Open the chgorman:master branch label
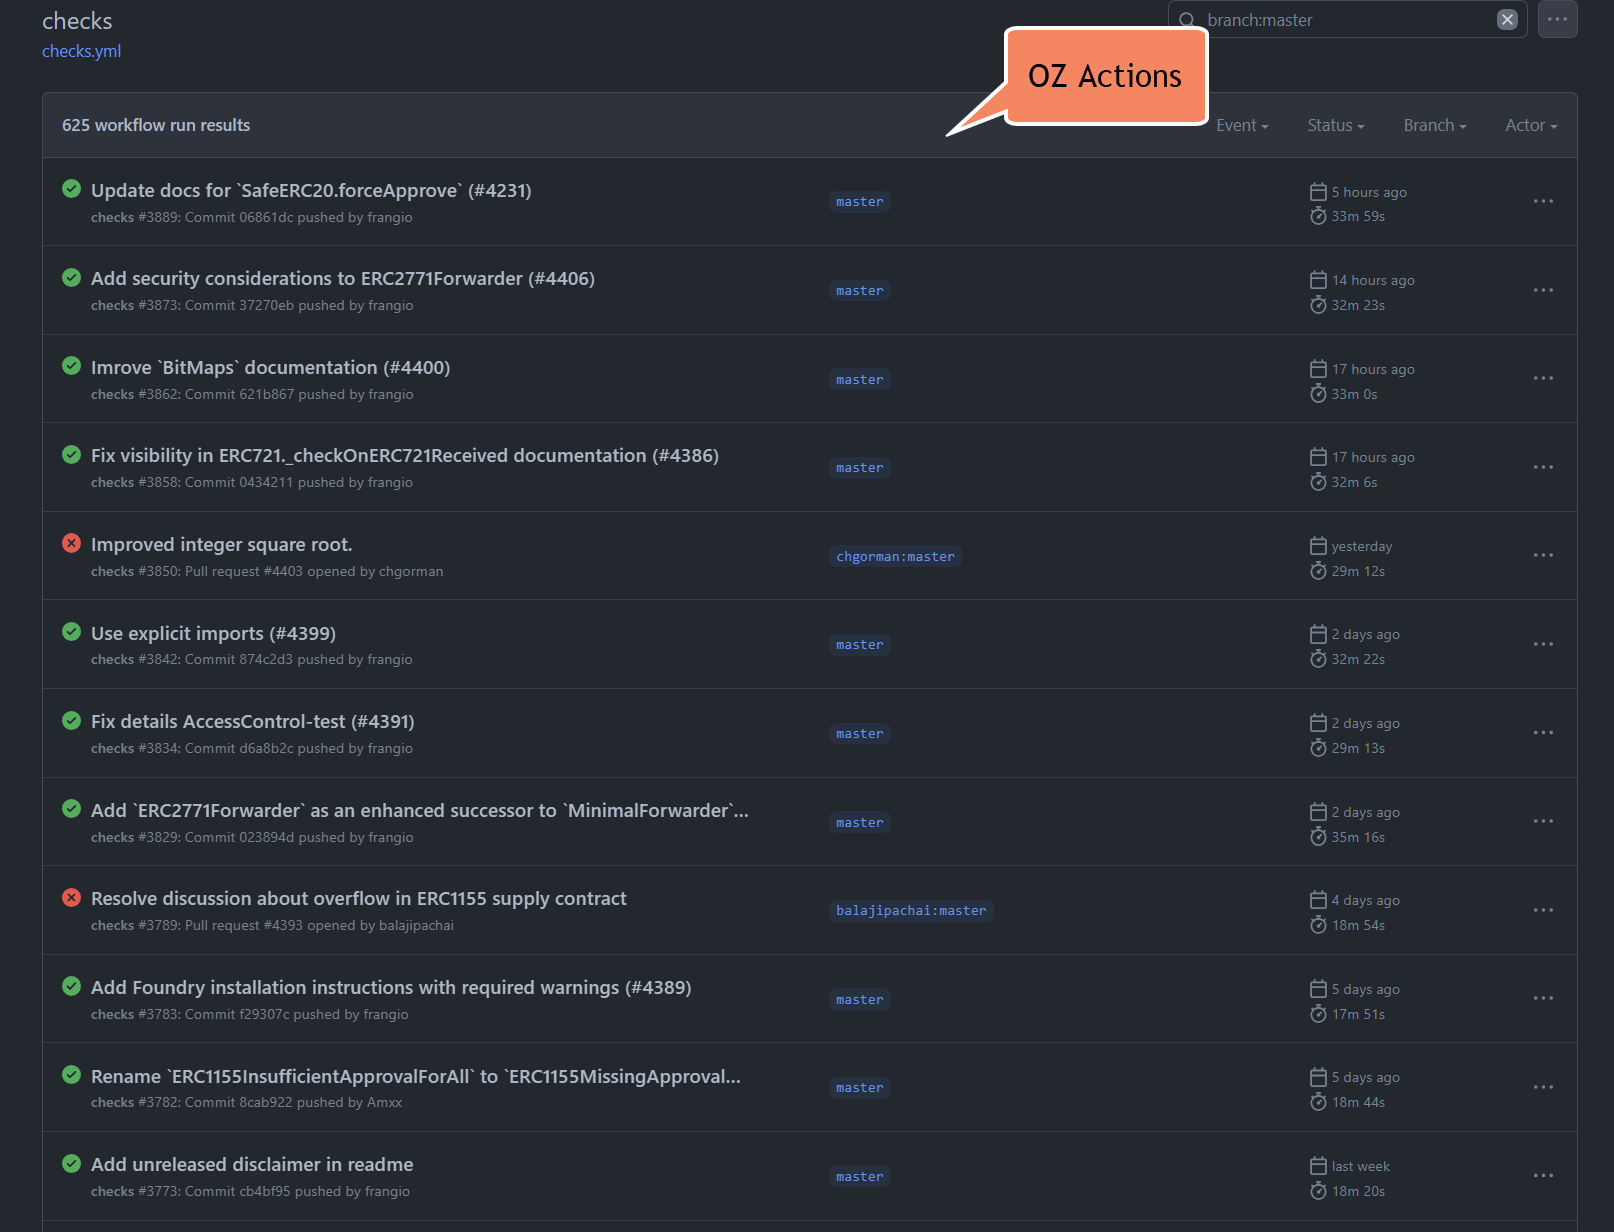 click(x=895, y=556)
